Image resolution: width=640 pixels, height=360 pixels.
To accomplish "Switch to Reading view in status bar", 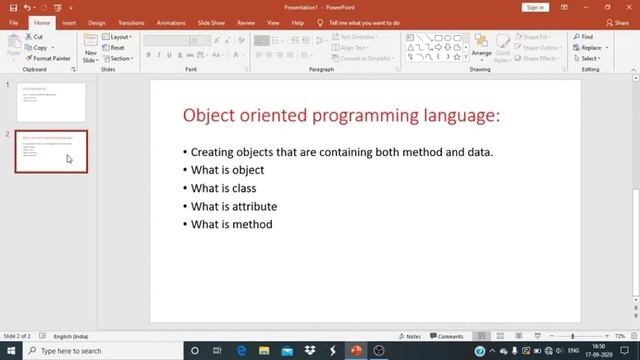I will (x=519, y=336).
